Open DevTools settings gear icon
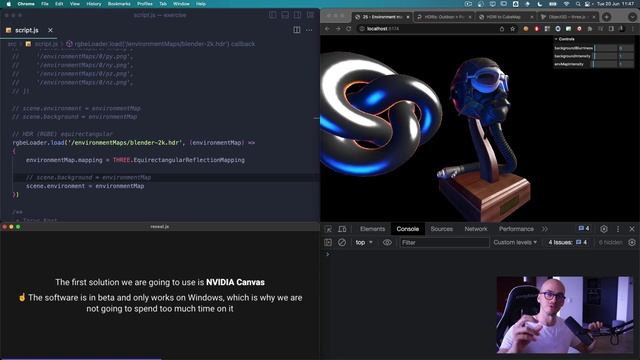The image size is (640, 360). (604, 229)
